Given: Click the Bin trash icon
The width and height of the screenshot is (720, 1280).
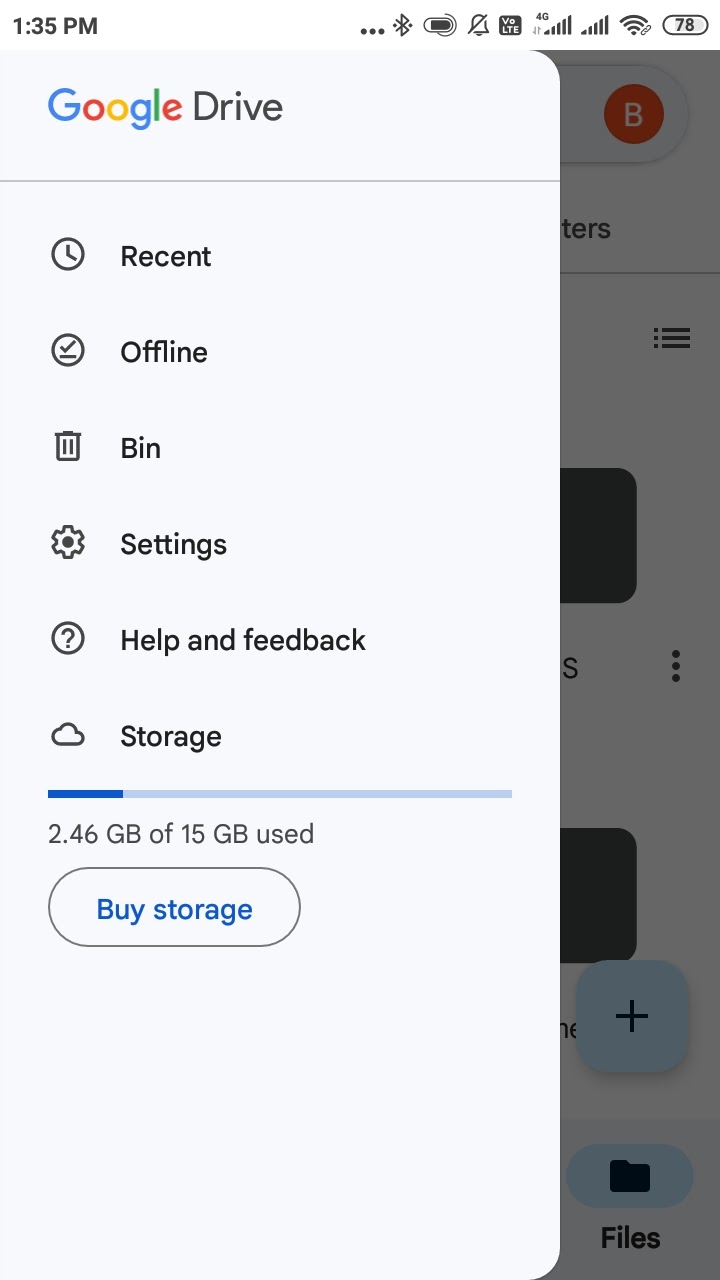Looking at the screenshot, I should [68, 447].
